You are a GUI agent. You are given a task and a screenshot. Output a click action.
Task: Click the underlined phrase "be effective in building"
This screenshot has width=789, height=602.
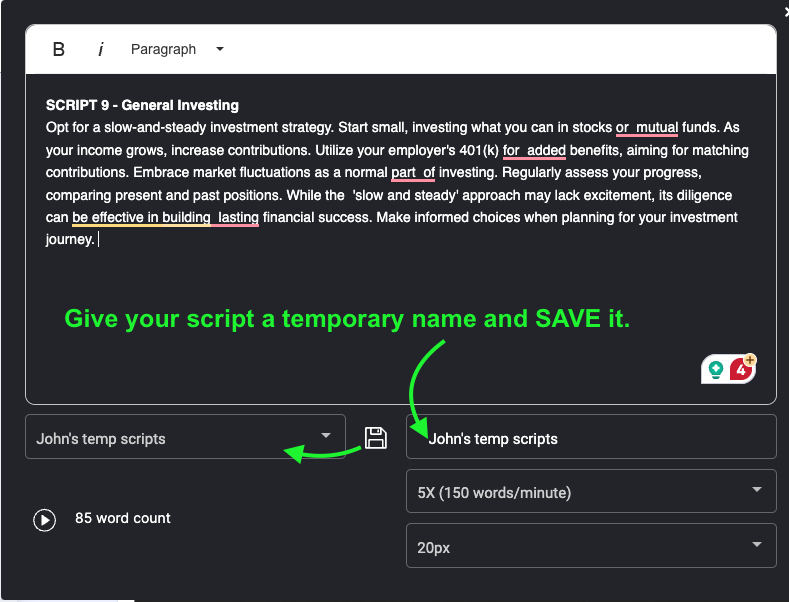click(x=141, y=217)
